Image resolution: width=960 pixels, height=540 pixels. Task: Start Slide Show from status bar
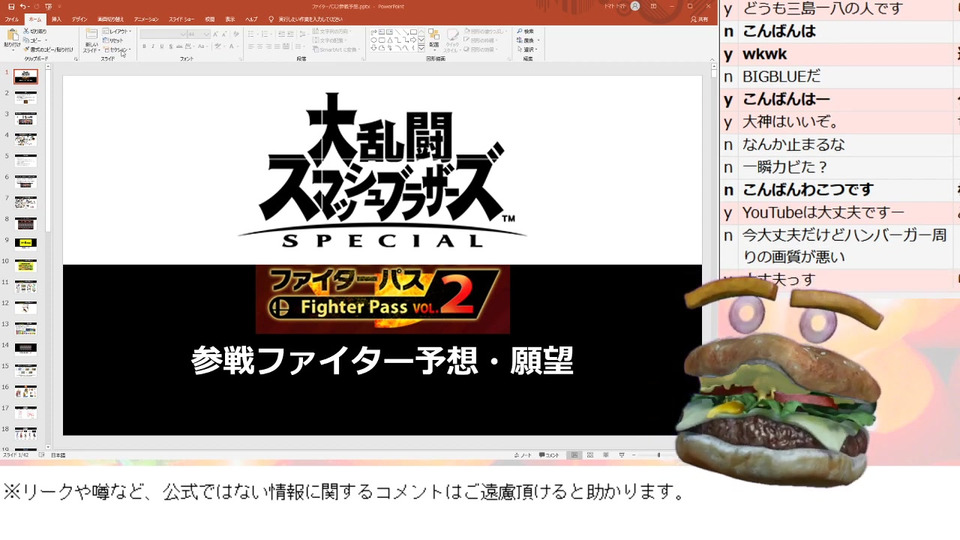pyautogui.click(x=621, y=456)
